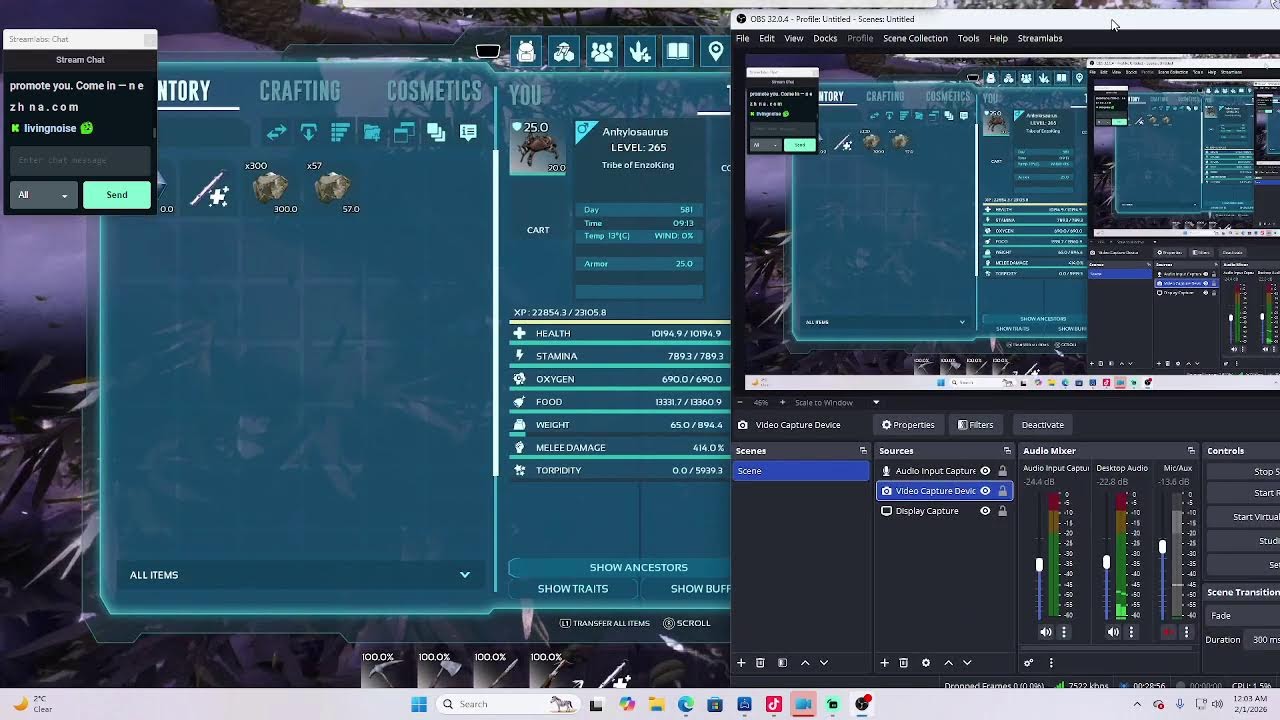
Task: Unmute Mic/Aux red speaker button
Action: tap(1169, 632)
